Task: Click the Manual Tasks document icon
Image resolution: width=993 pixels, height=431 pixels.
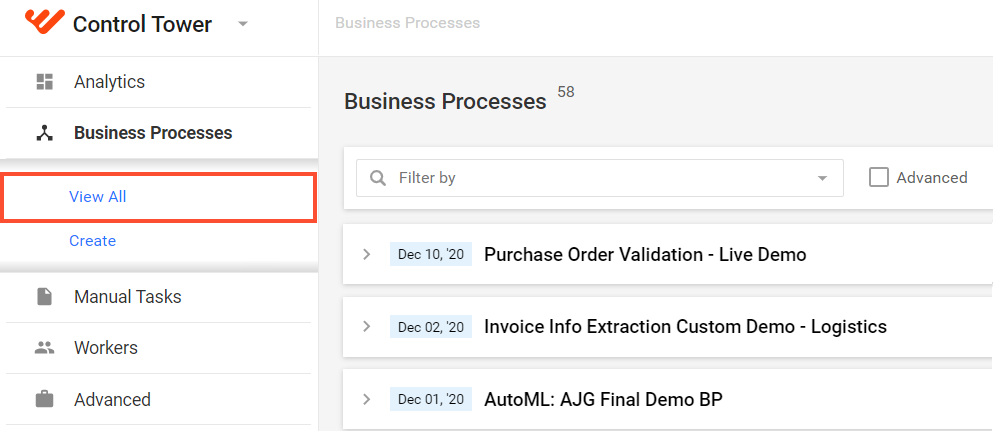Action: (44, 296)
